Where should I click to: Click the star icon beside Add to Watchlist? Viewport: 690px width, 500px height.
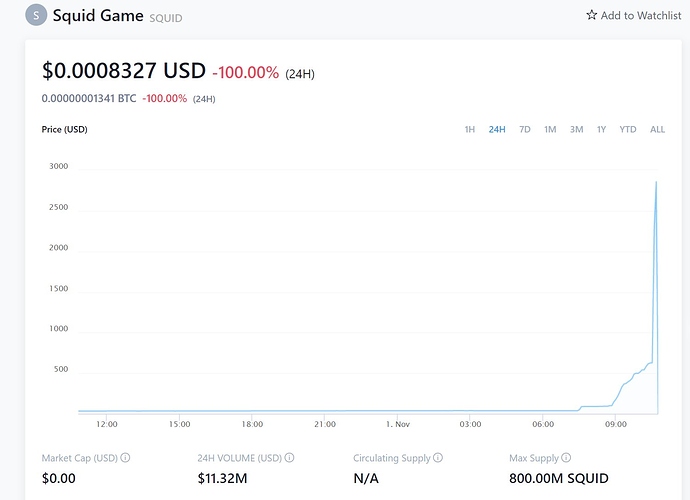[x=591, y=15]
